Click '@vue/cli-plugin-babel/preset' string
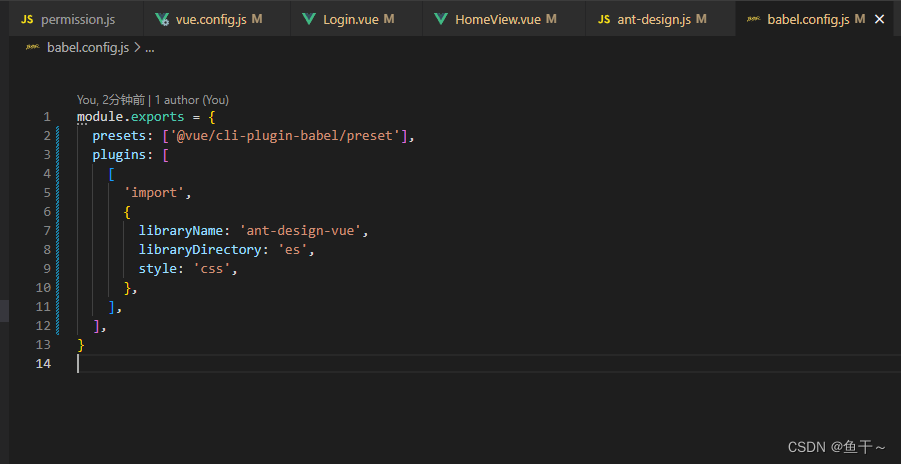The width and height of the screenshot is (901, 464). [x=284, y=136]
